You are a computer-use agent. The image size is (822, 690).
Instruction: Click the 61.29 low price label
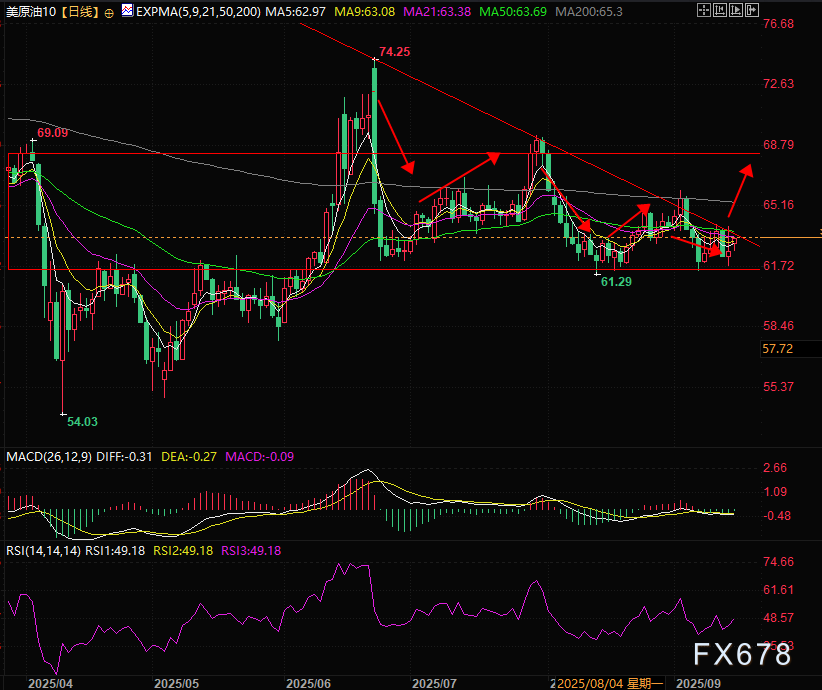pos(616,283)
